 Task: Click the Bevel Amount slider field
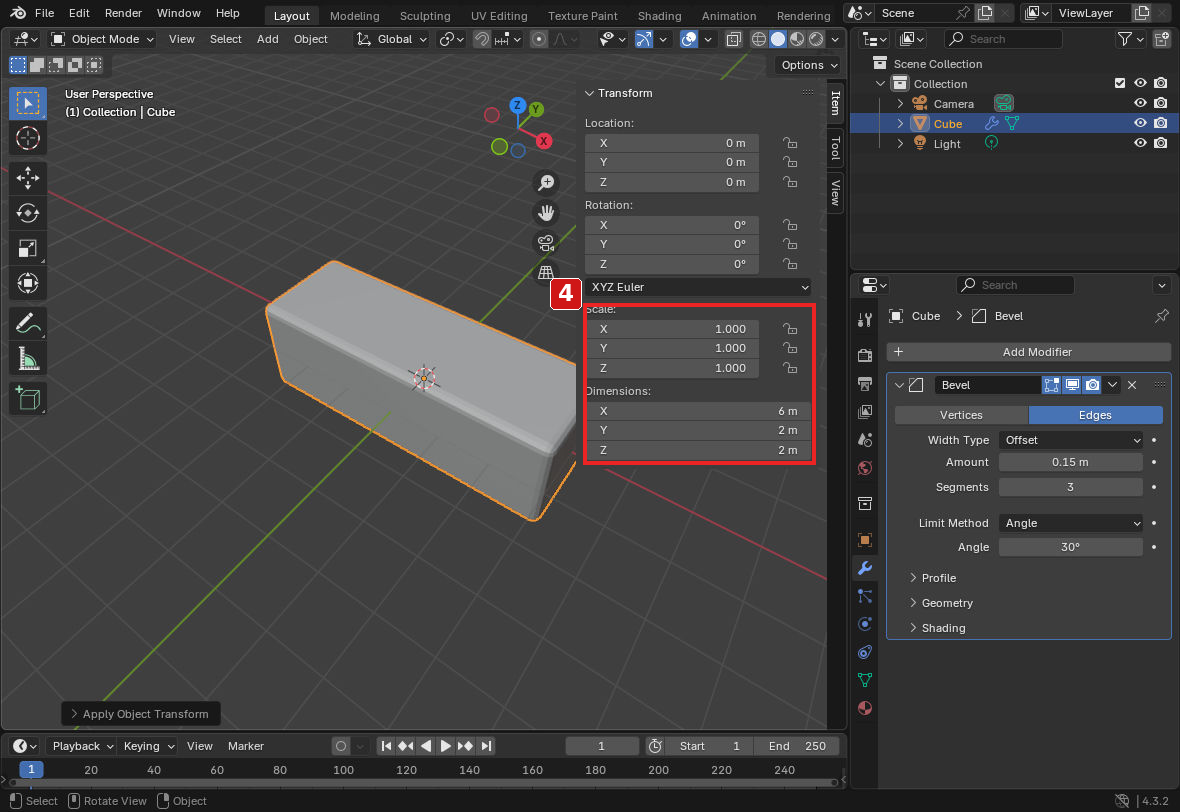pos(1070,462)
